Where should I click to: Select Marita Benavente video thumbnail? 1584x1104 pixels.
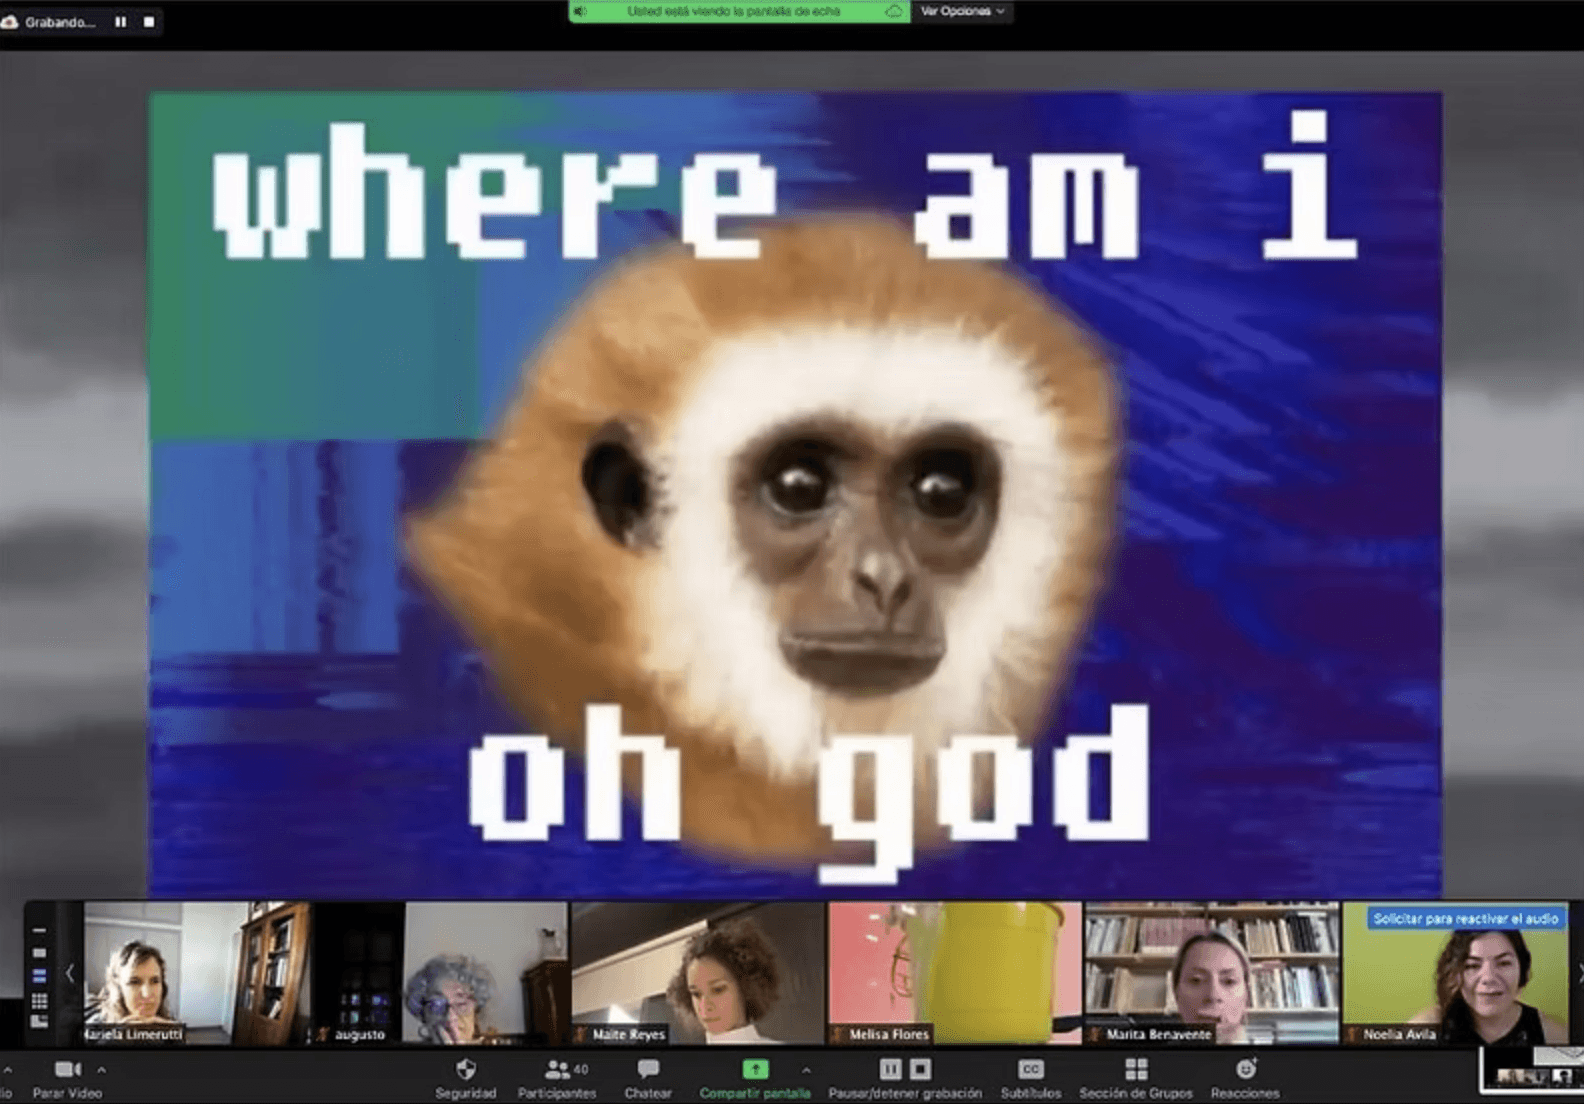[1212, 973]
